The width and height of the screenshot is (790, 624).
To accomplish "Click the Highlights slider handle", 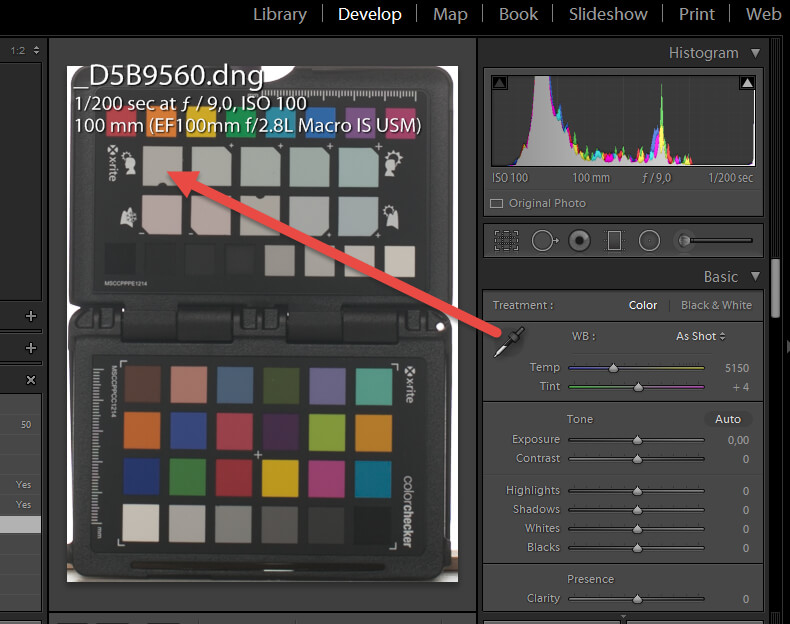I will tap(637, 491).
